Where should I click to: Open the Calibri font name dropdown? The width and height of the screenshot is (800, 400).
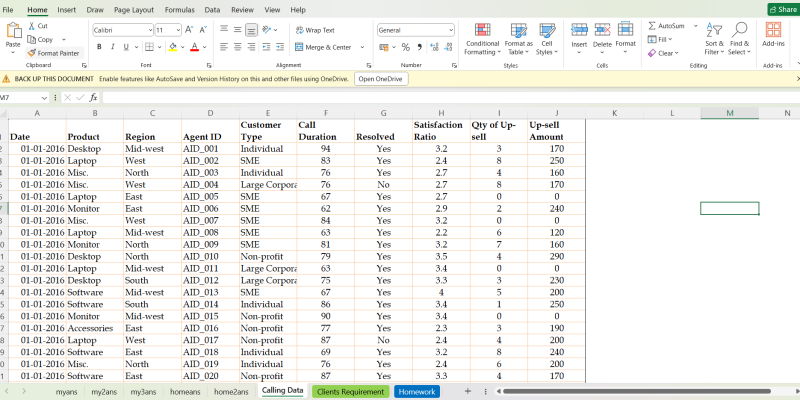point(148,30)
